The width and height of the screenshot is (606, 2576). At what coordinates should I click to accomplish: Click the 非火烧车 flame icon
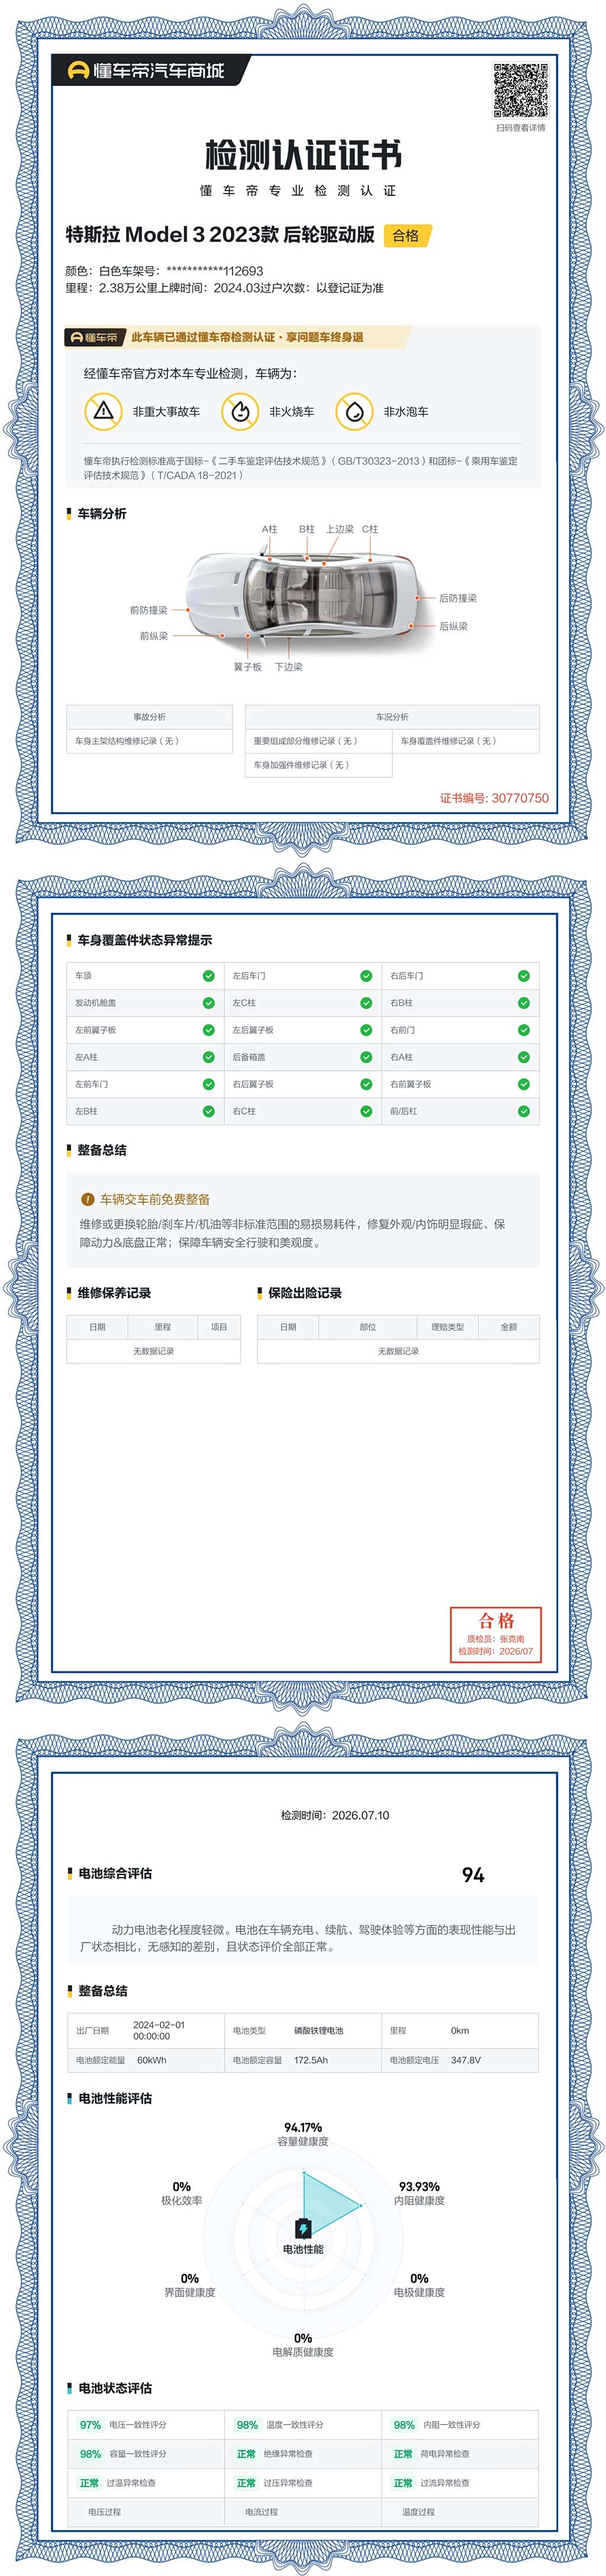(x=239, y=411)
